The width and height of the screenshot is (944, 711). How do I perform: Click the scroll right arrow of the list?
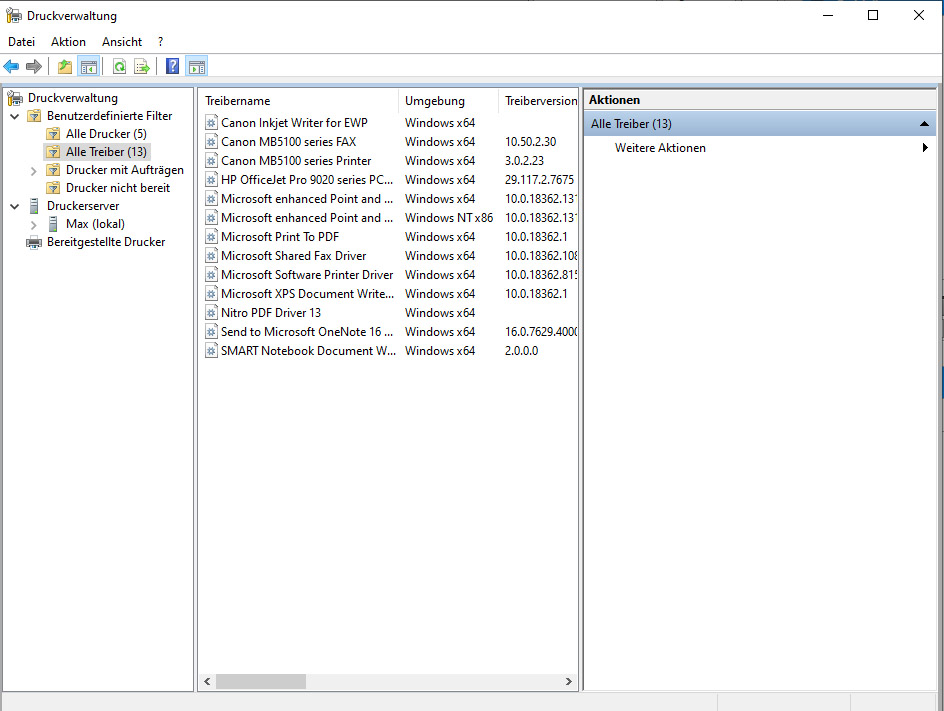point(568,682)
